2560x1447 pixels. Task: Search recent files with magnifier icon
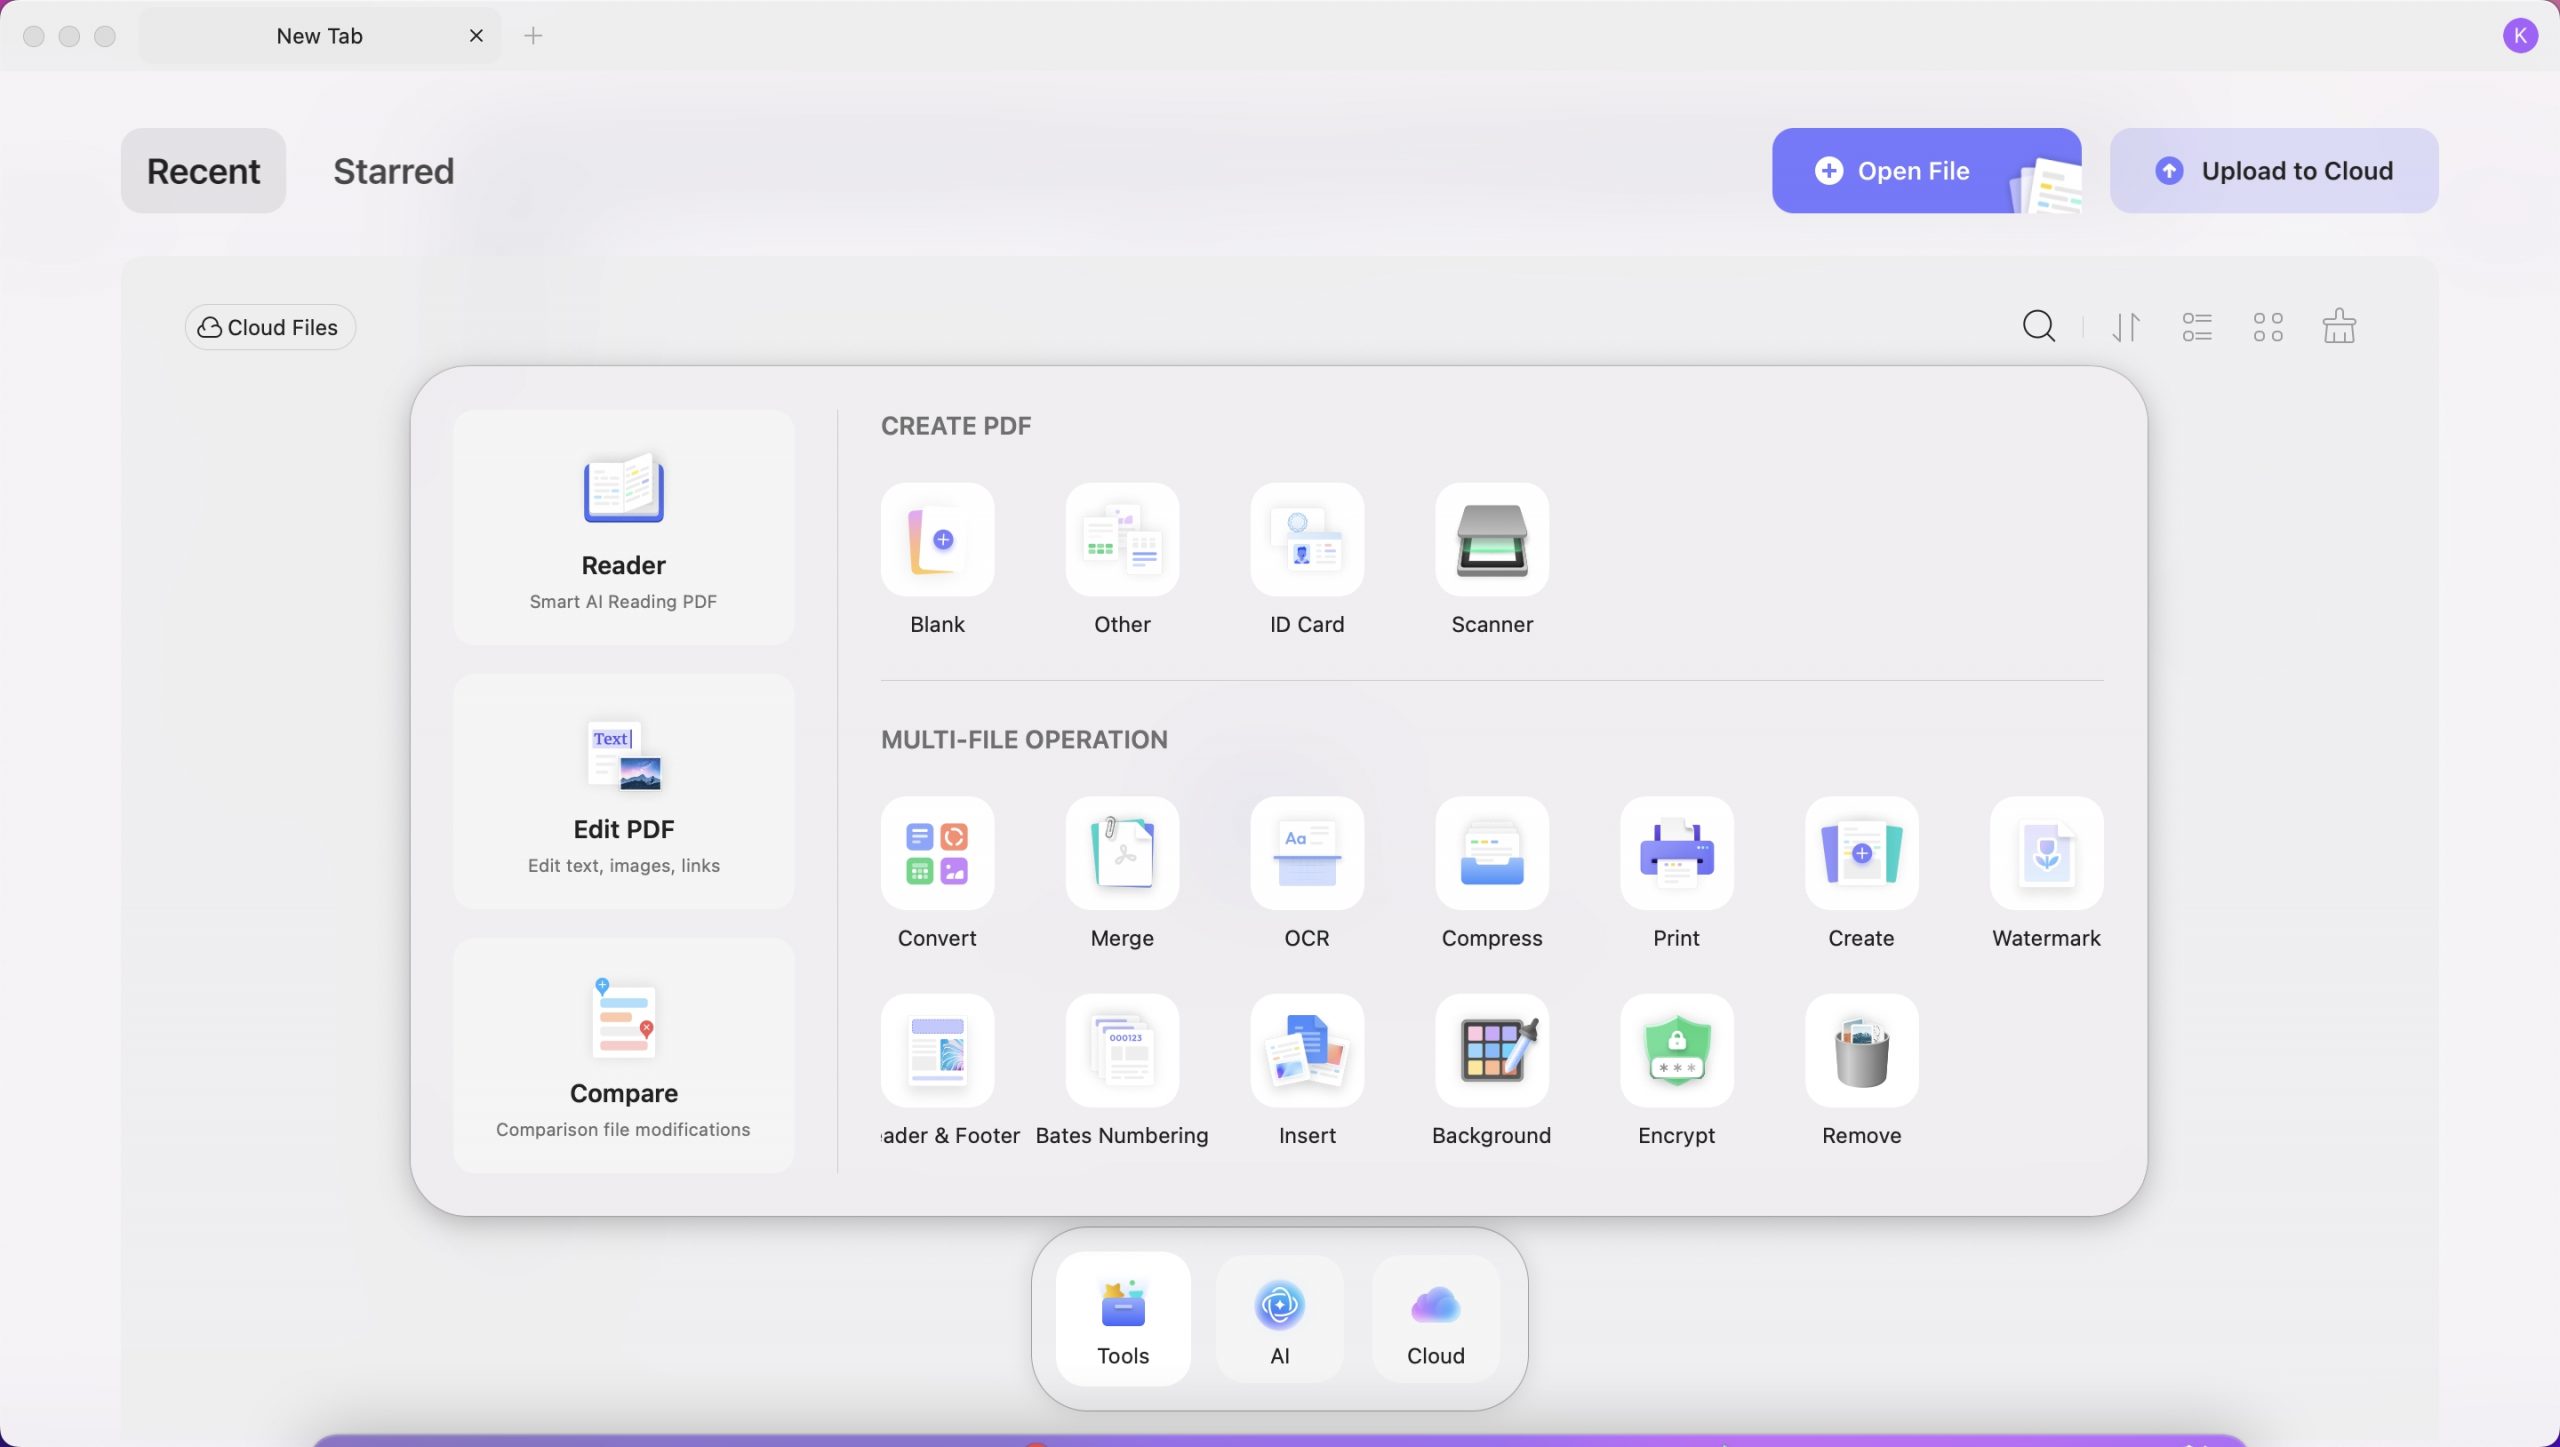tap(2039, 326)
